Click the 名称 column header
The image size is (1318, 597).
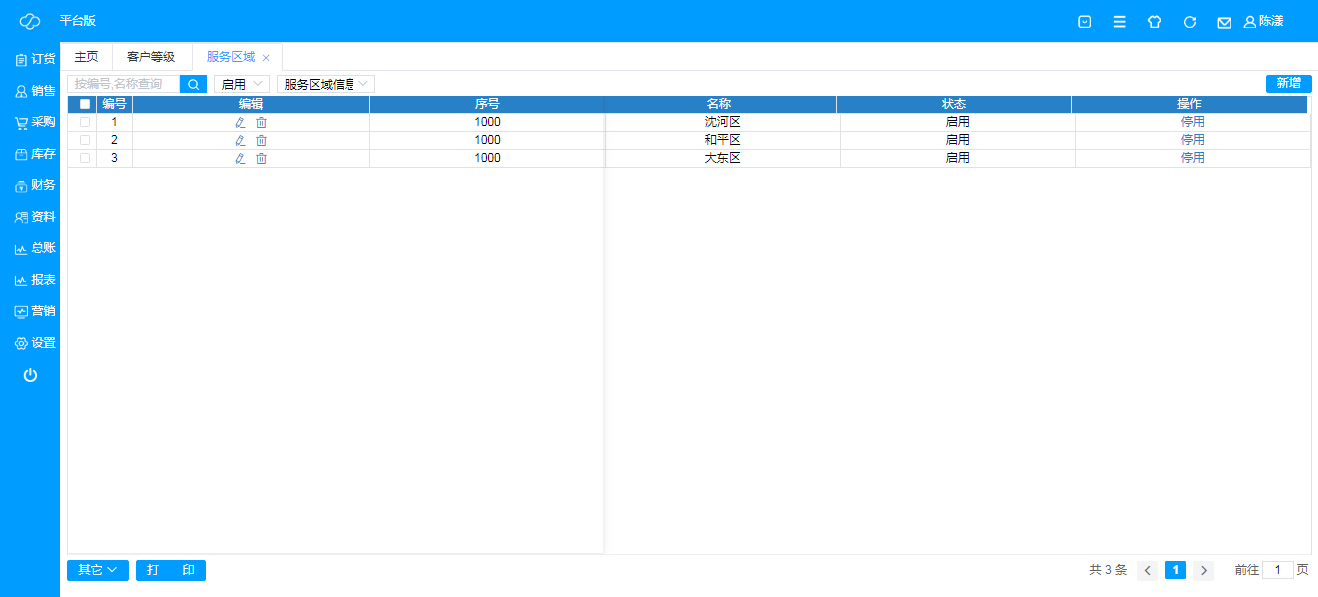tap(719, 104)
